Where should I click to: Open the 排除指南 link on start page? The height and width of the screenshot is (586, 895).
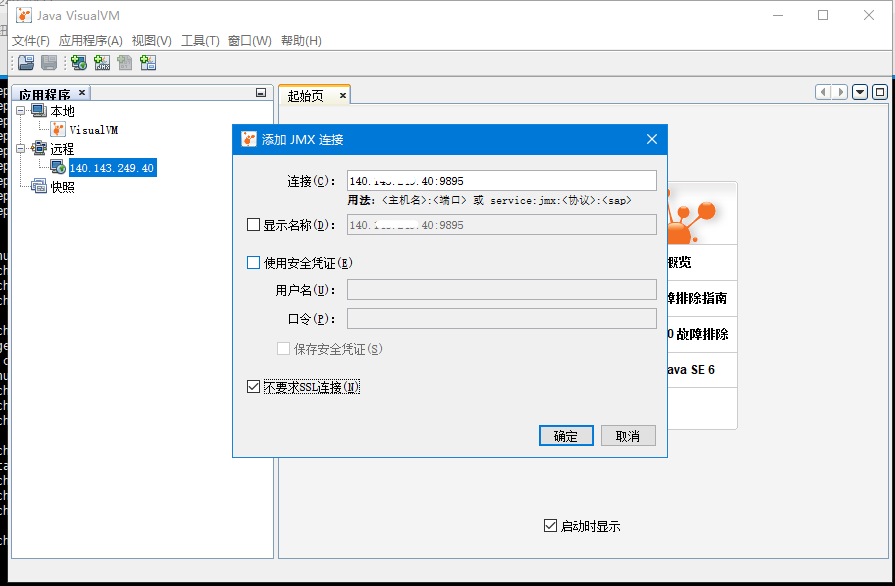(x=697, y=298)
